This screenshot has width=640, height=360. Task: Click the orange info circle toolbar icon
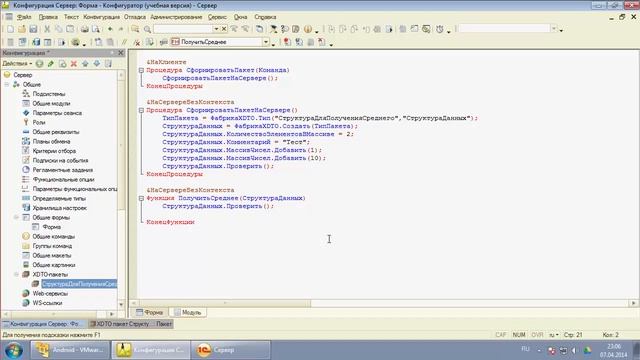click(x=308, y=29)
